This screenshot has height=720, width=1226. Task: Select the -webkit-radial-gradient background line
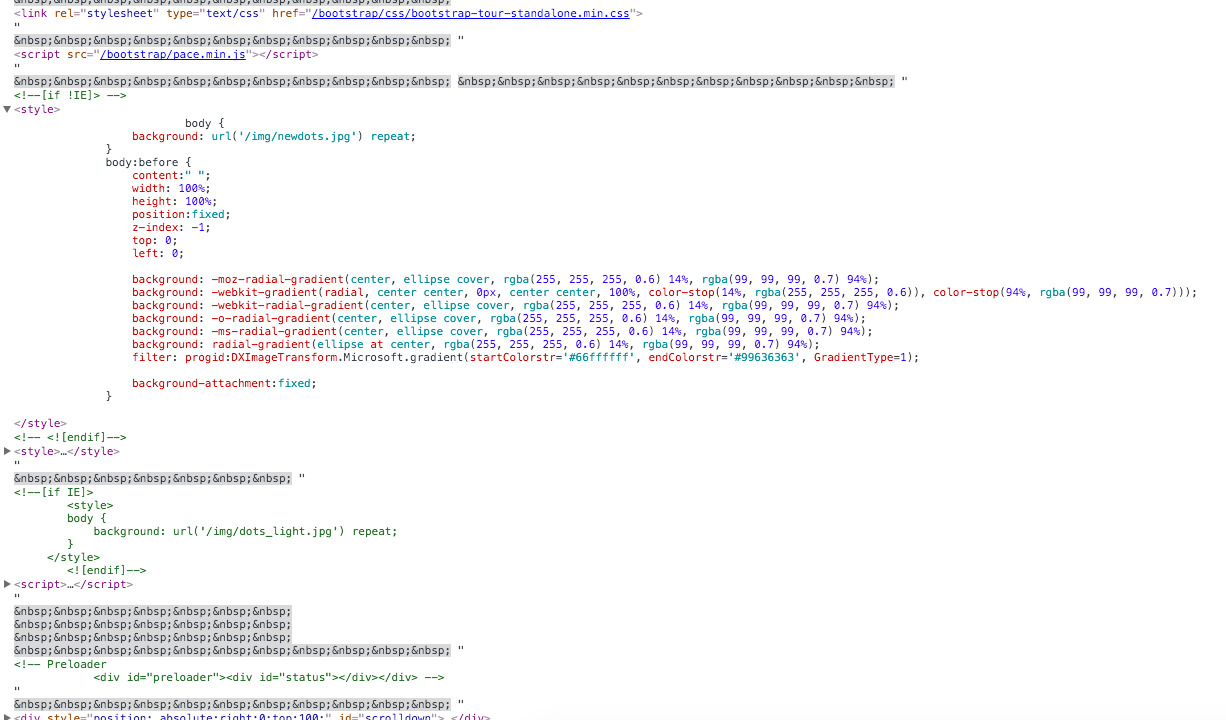pyautogui.click(x=515, y=305)
